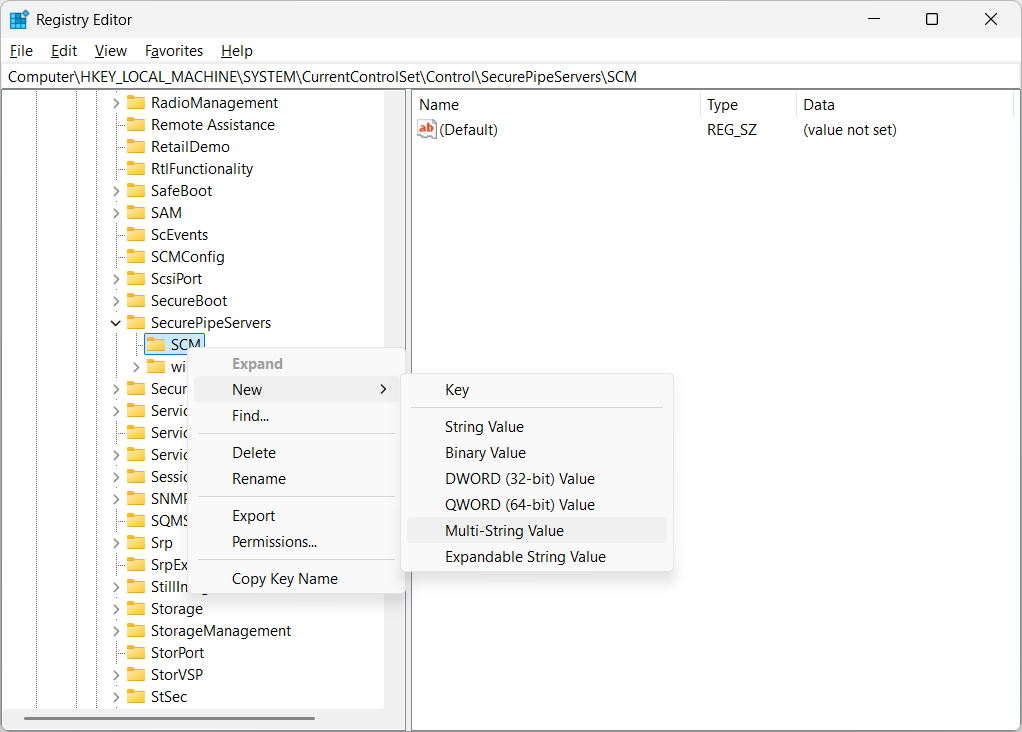Select the ScEvents folder icon
The width and height of the screenshot is (1022, 732).
pyautogui.click(x=136, y=235)
